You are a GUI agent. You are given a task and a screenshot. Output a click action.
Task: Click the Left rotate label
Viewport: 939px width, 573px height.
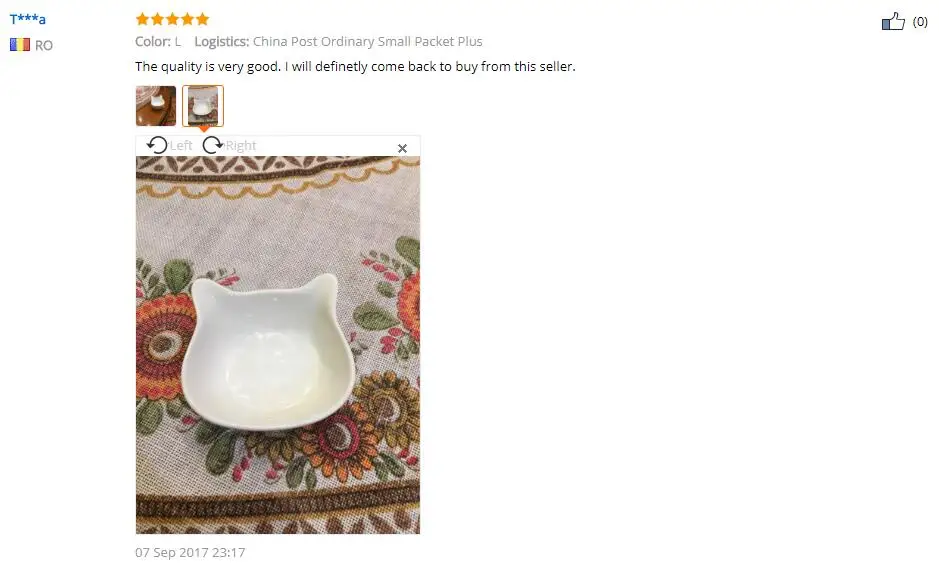click(181, 145)
